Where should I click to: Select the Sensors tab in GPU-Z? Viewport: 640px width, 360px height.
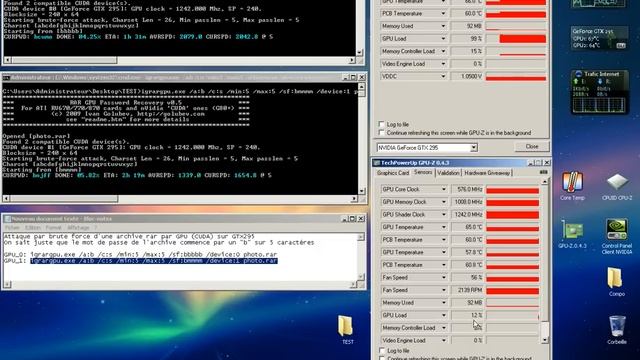coord(423,173)
